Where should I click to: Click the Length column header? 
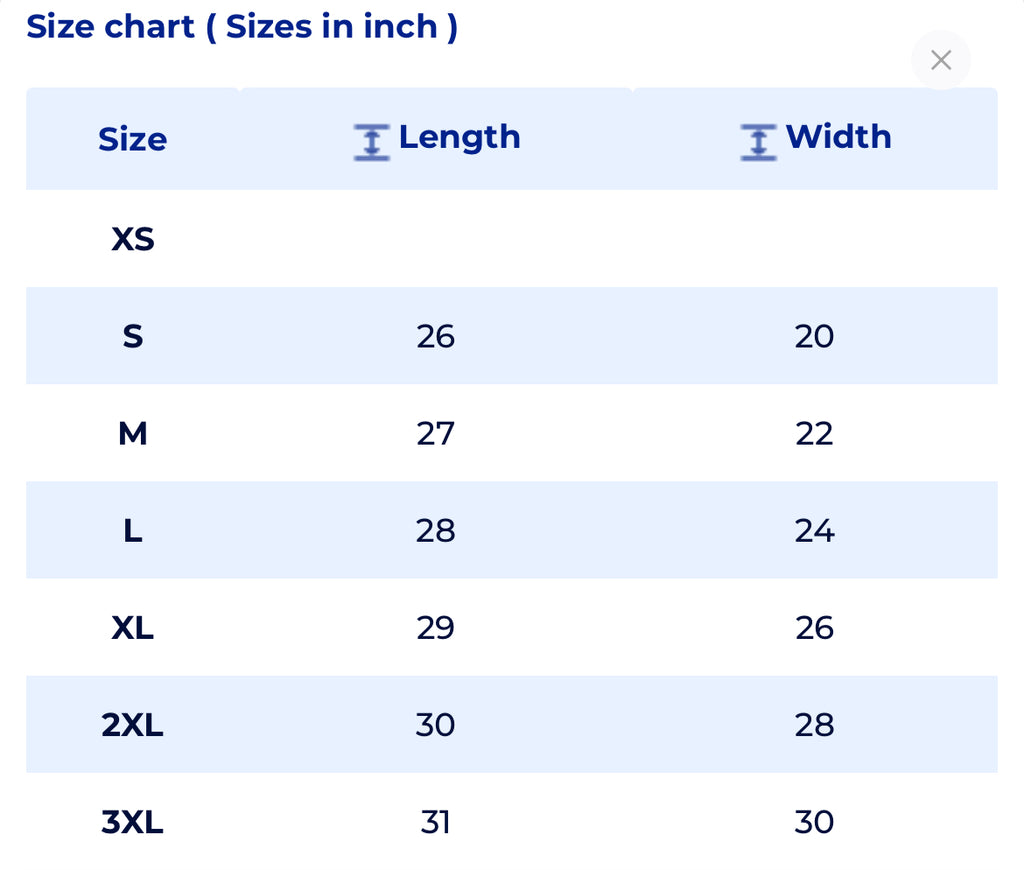459,137
